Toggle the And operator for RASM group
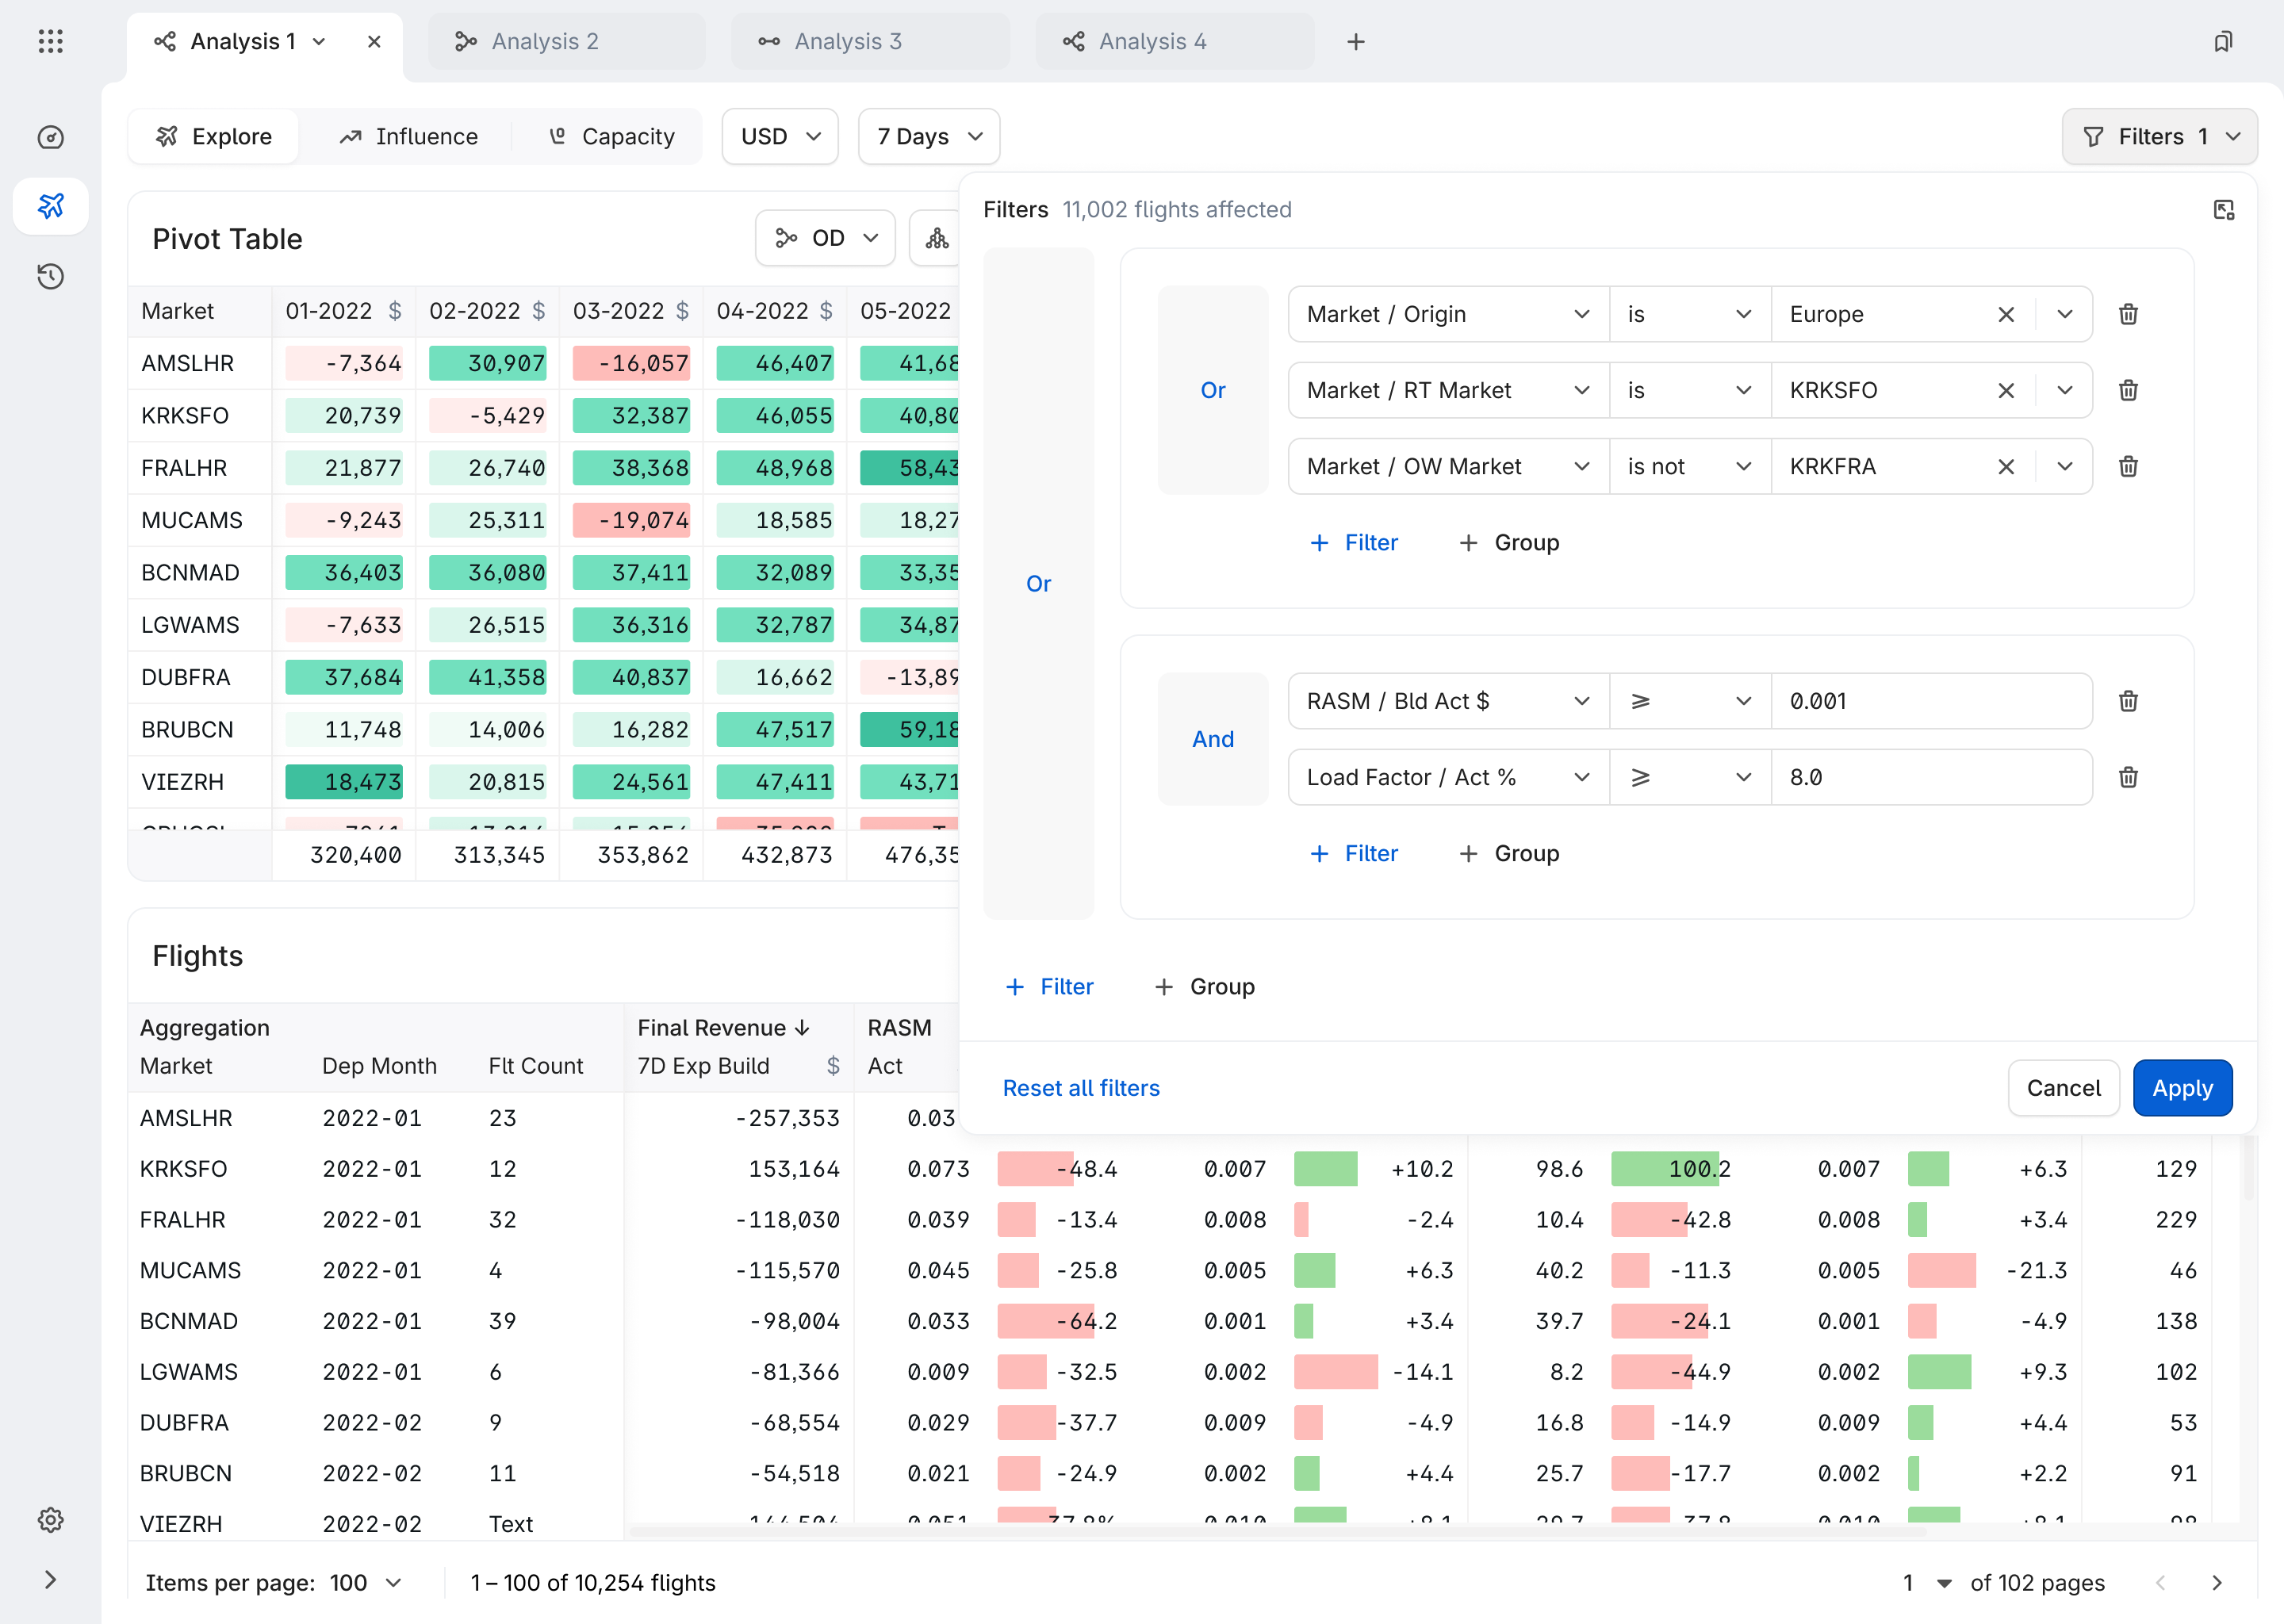Screen dimensions: 2284x1624 pos(1212,739)
